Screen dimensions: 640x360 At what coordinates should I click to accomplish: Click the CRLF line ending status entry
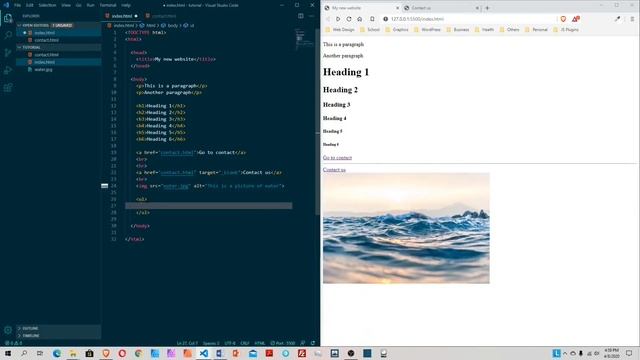245,343
